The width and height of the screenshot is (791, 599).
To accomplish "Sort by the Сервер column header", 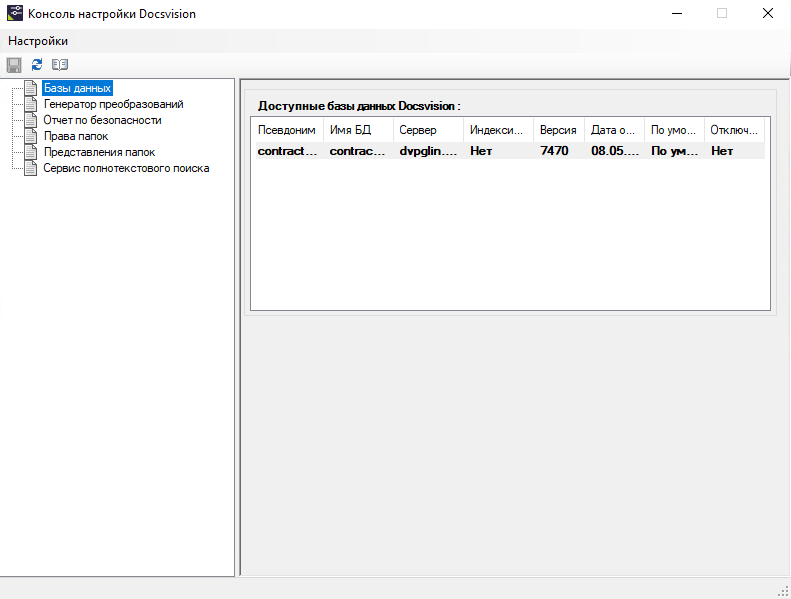I will (x=428, y=130).
